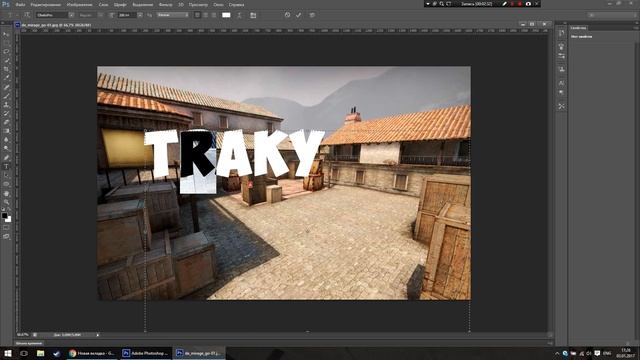Select the Brush tool
640x360 pixels.
pos(6,96)
